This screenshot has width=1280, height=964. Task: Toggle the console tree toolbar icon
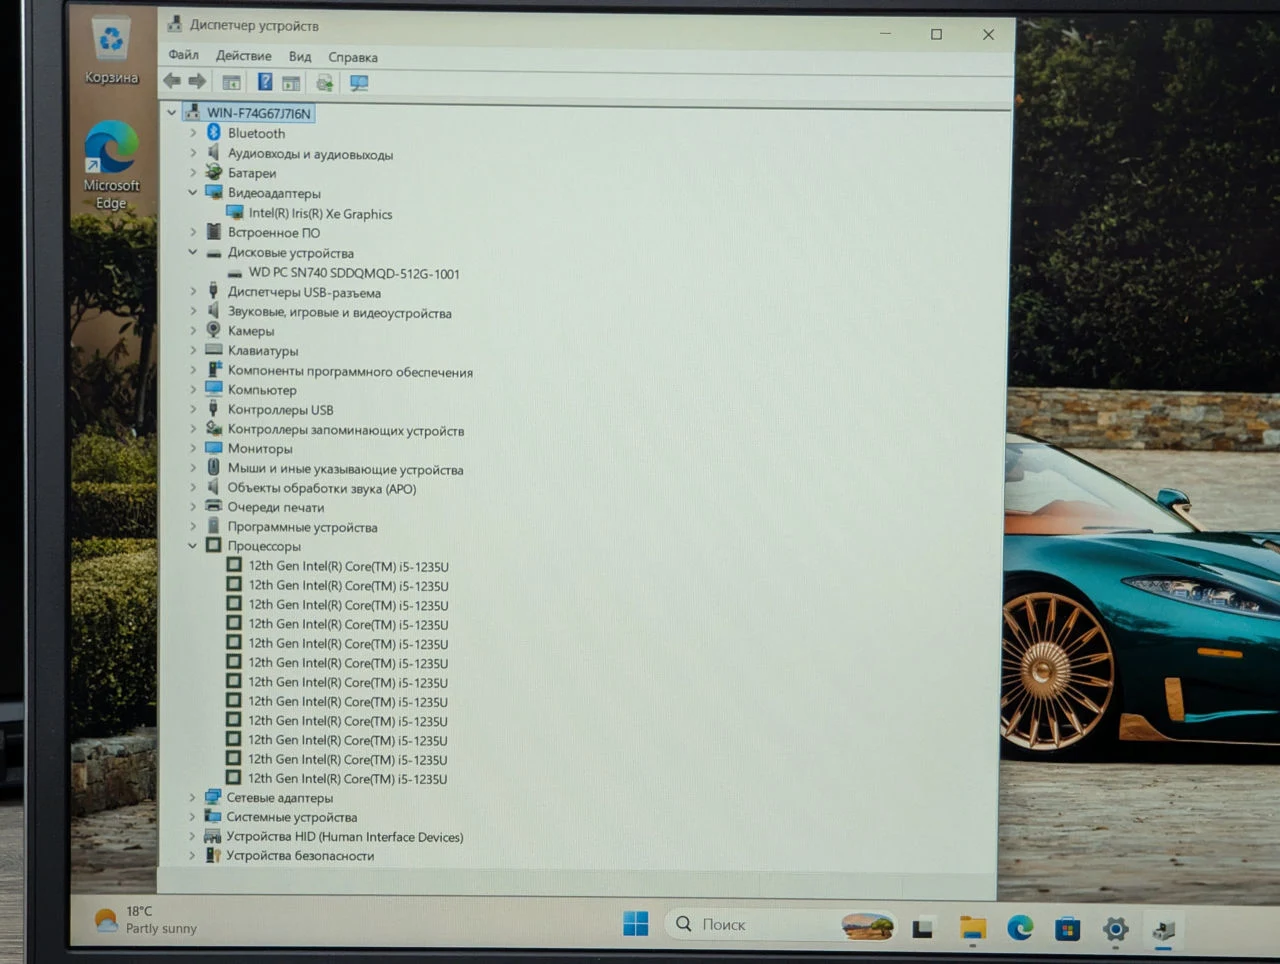[231, 83]
